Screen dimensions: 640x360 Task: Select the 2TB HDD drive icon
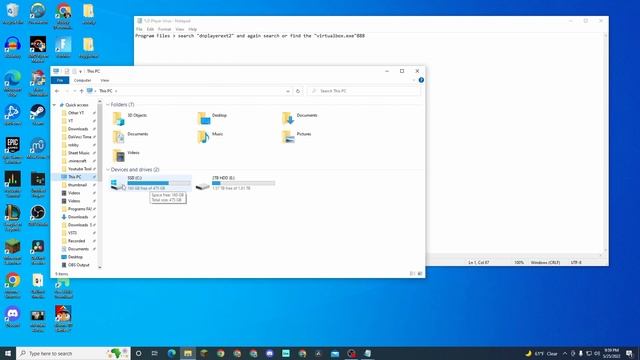pos(202,186)
